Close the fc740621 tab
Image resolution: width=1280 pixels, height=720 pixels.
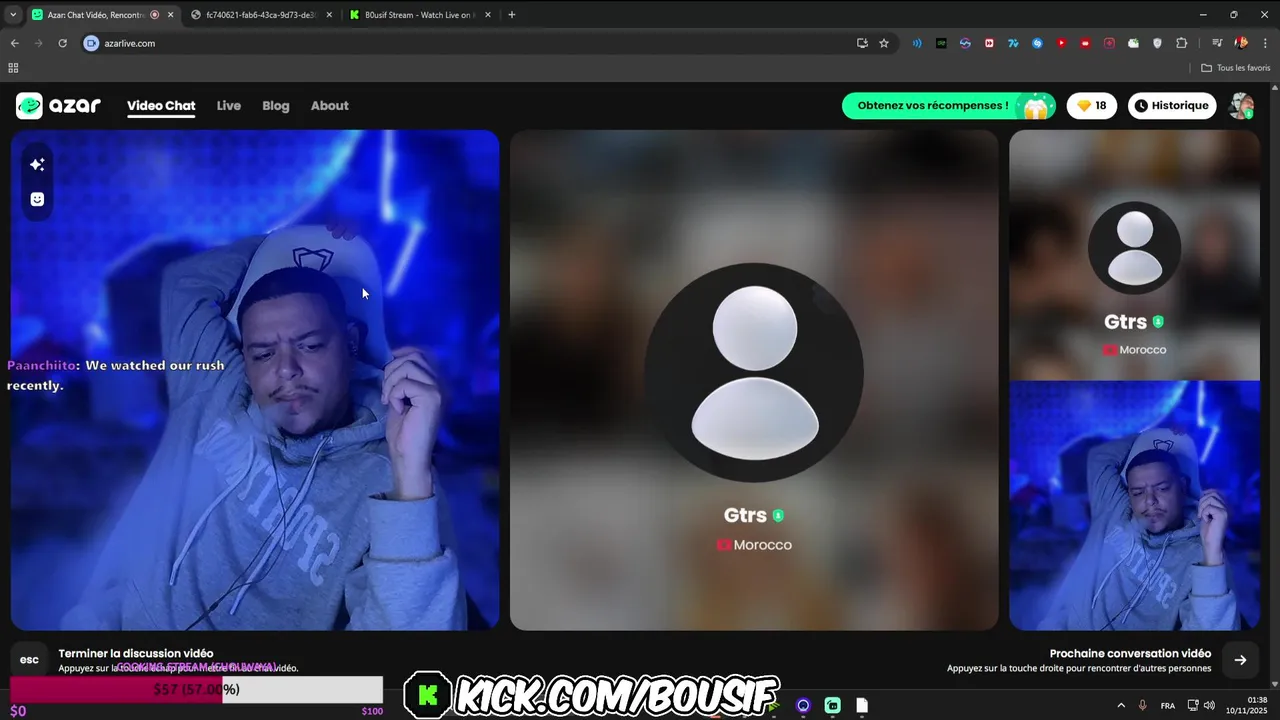329,15
